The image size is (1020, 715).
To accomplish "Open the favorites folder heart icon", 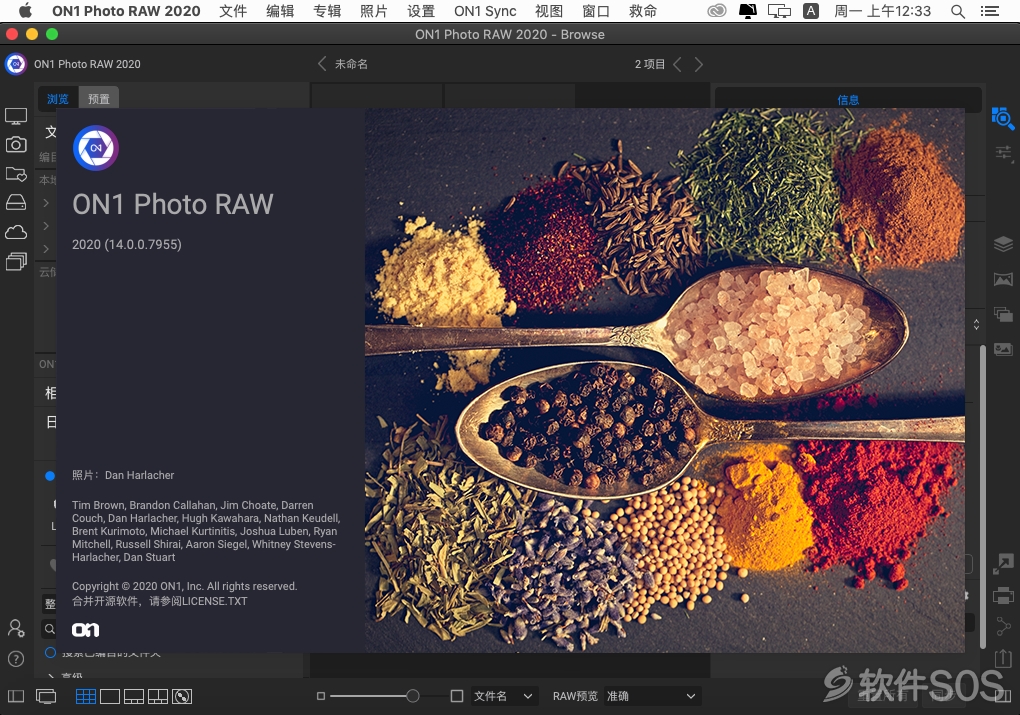I will tap(16, 174).
